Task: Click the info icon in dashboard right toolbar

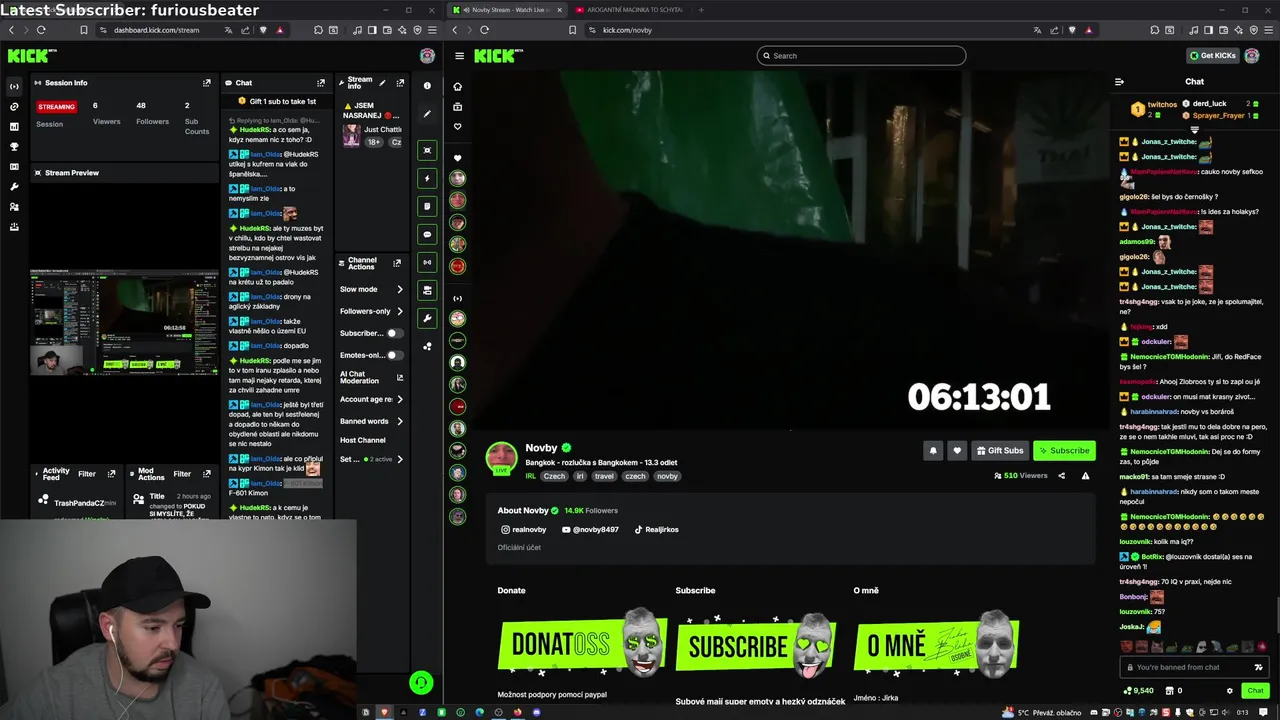Action: tap(427, 86)
